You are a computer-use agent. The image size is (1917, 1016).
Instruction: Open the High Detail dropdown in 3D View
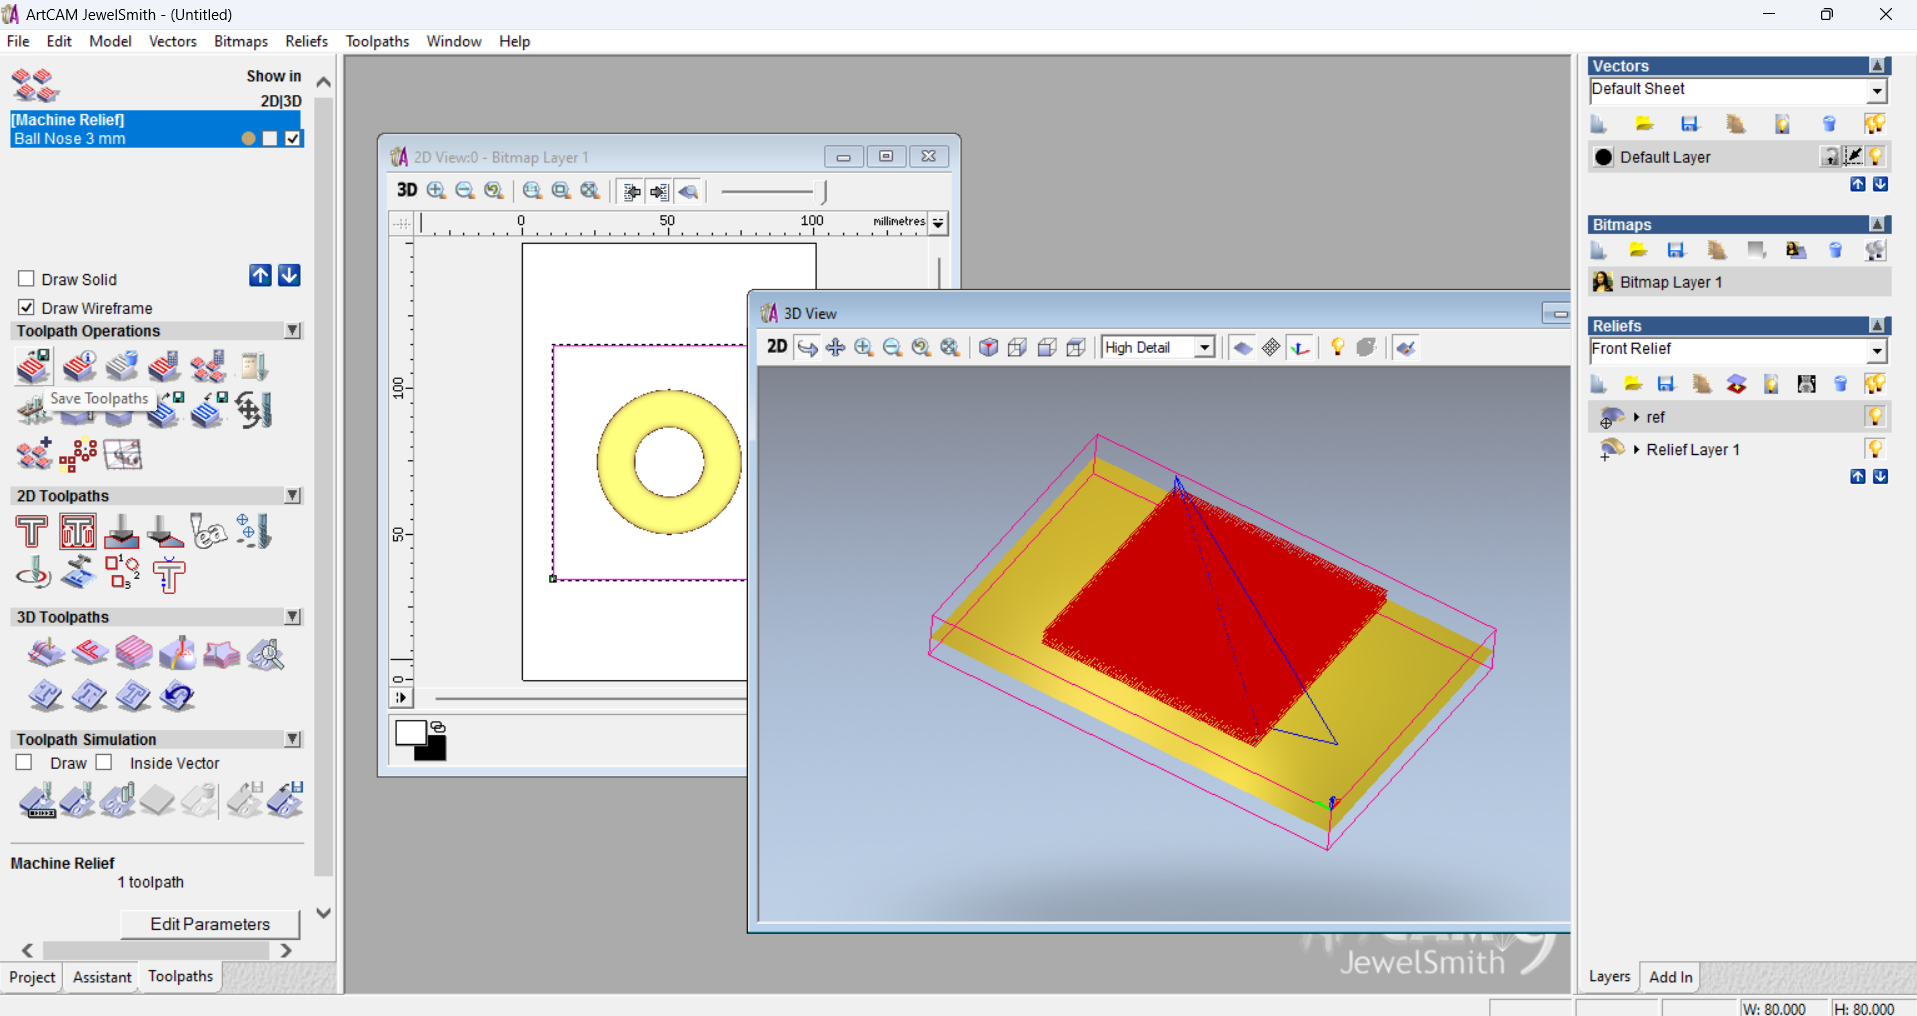coord(1205,347)
